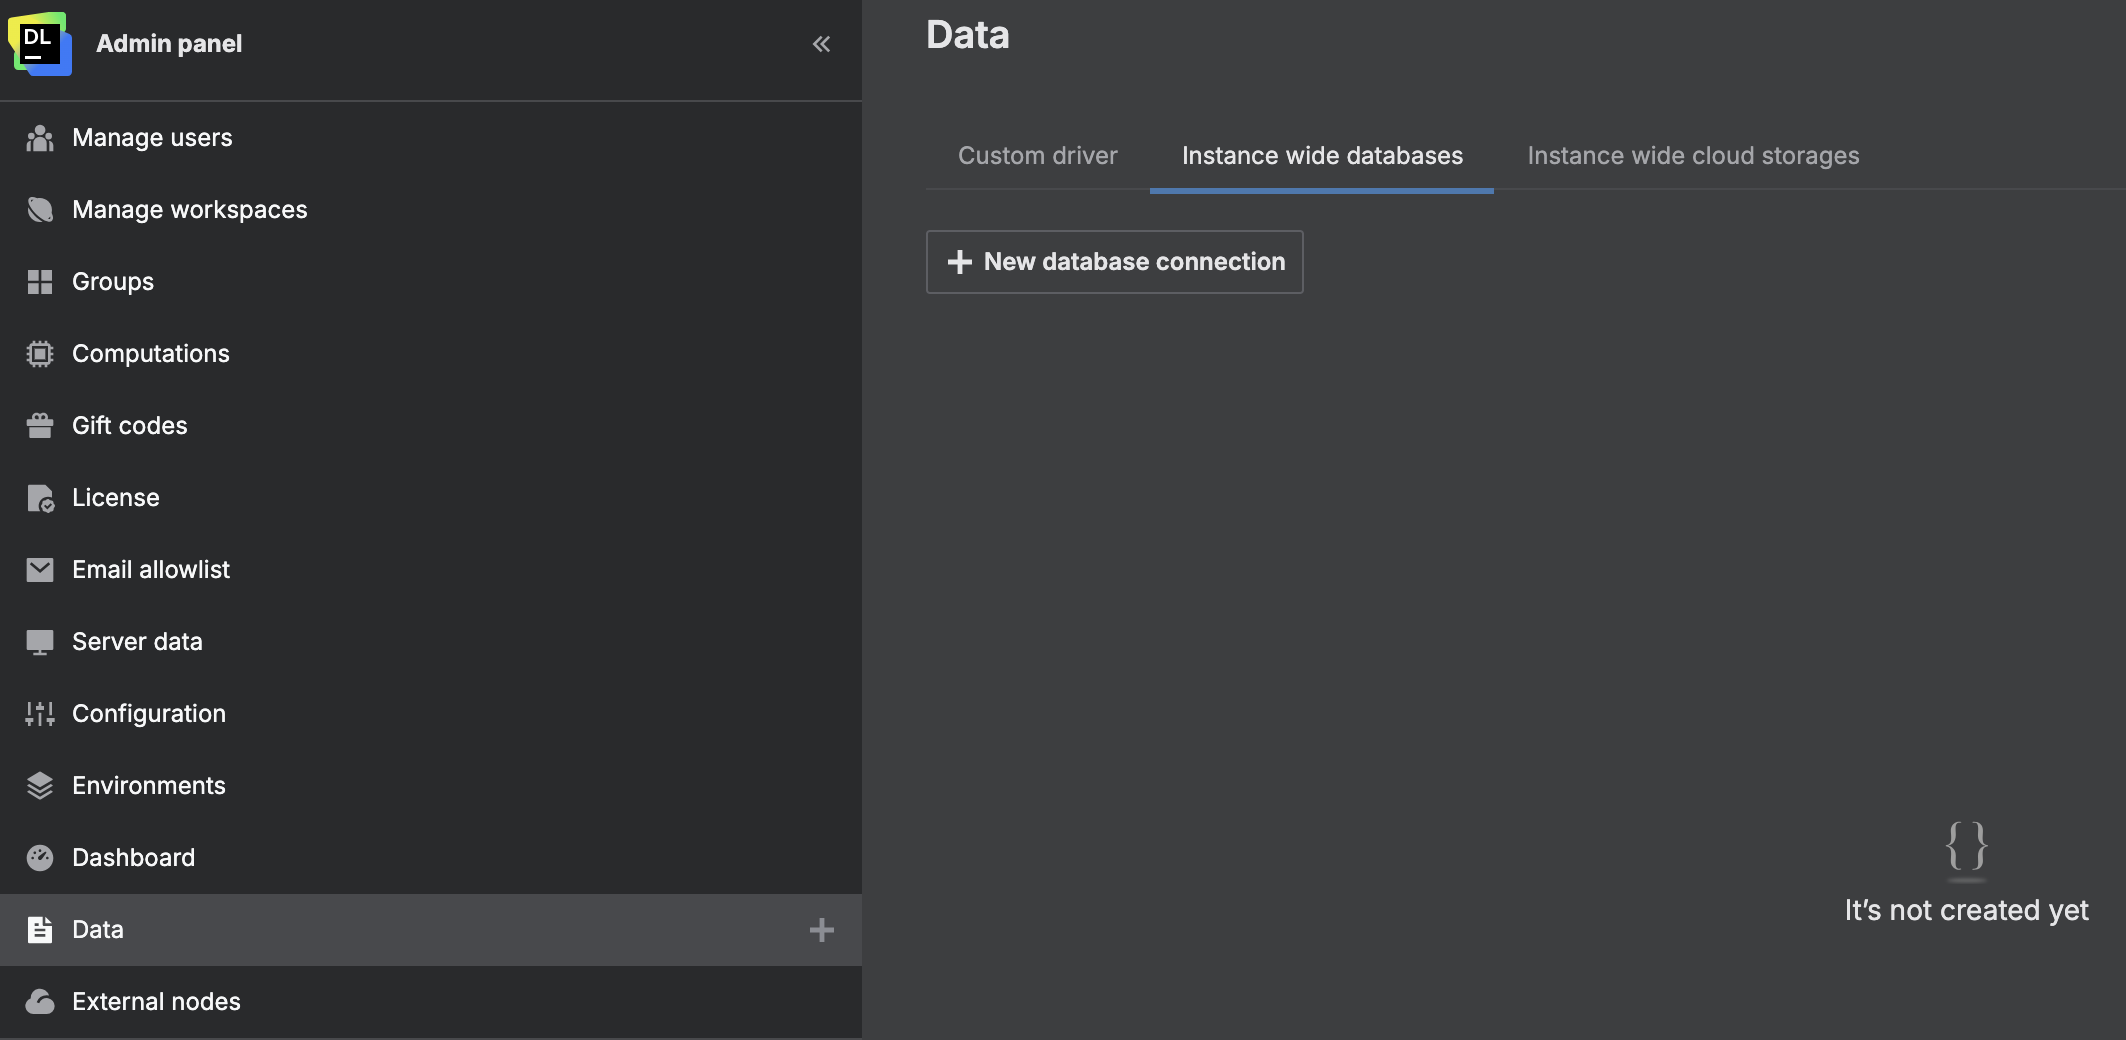This screenshot has height=1040, width=2126.
Task: Open Environments via the layers icon
Action: (x=40, y=786)
